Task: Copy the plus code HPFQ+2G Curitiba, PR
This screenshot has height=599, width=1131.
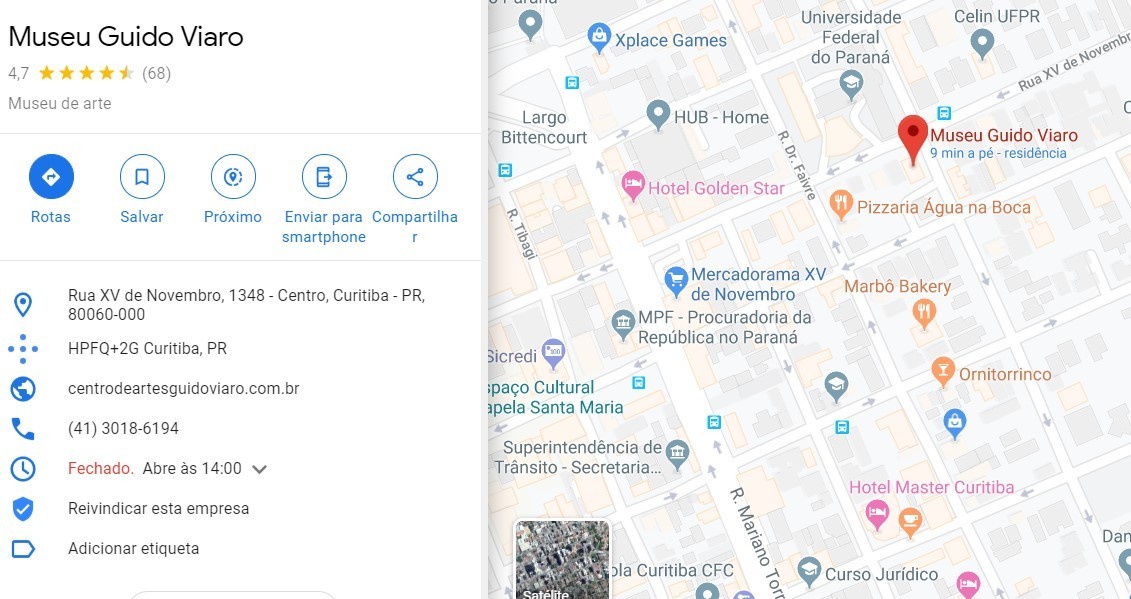Action: [x=147, y=349]
